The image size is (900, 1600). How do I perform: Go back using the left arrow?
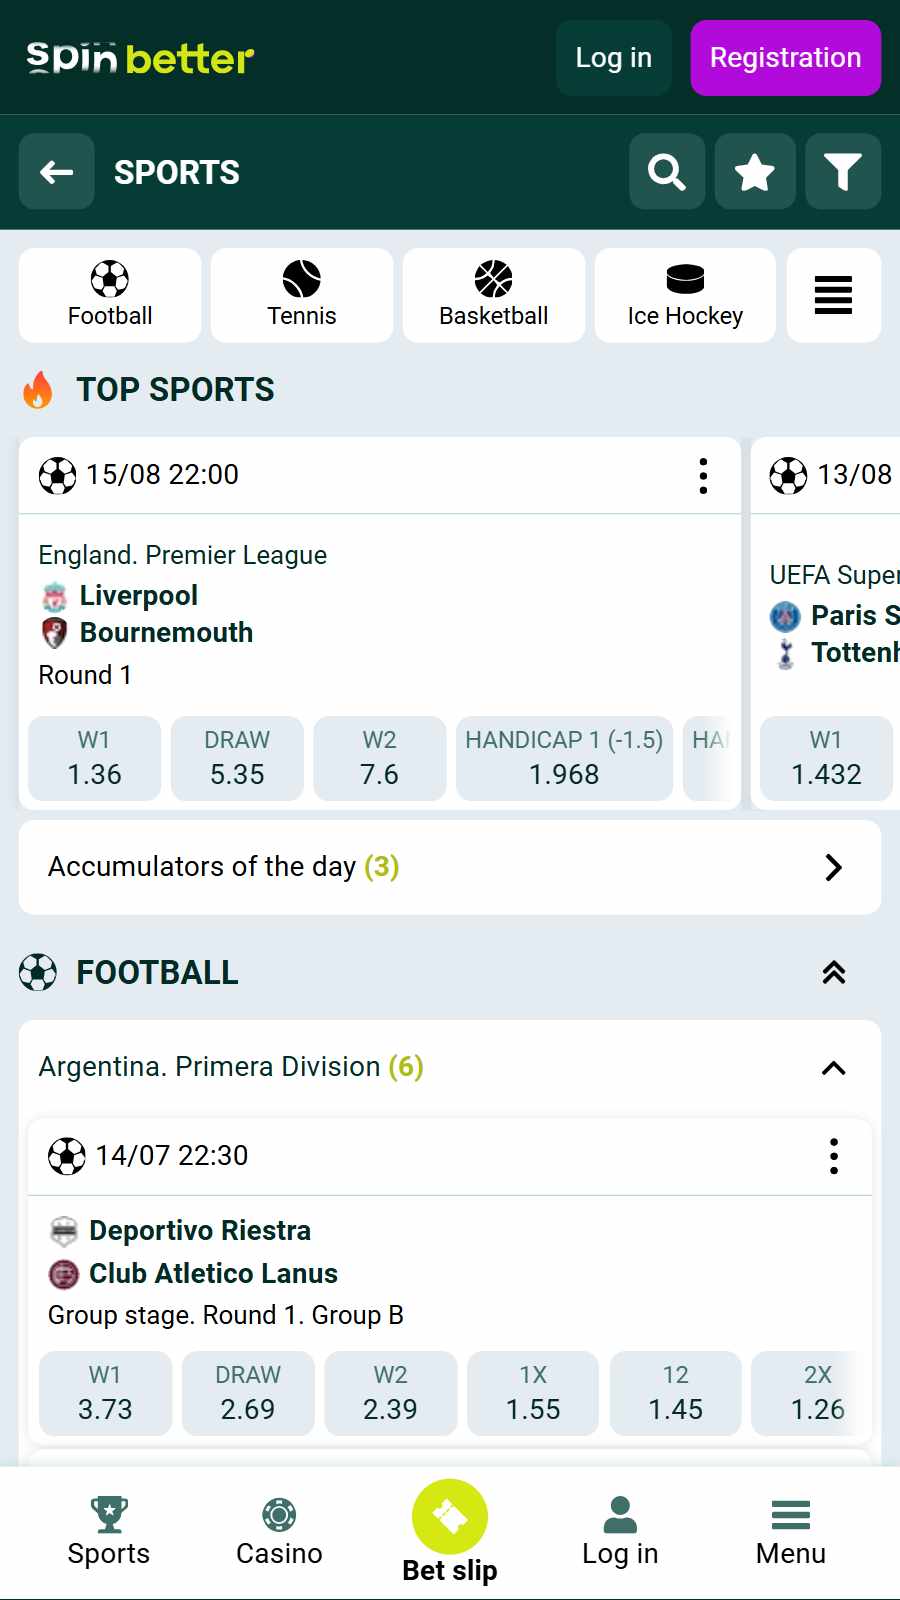[57, 172]
